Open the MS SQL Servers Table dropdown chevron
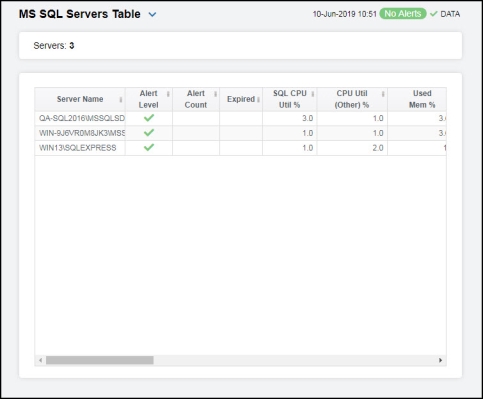The height and width of the screenshot is (399, 483). coord(152,14)
